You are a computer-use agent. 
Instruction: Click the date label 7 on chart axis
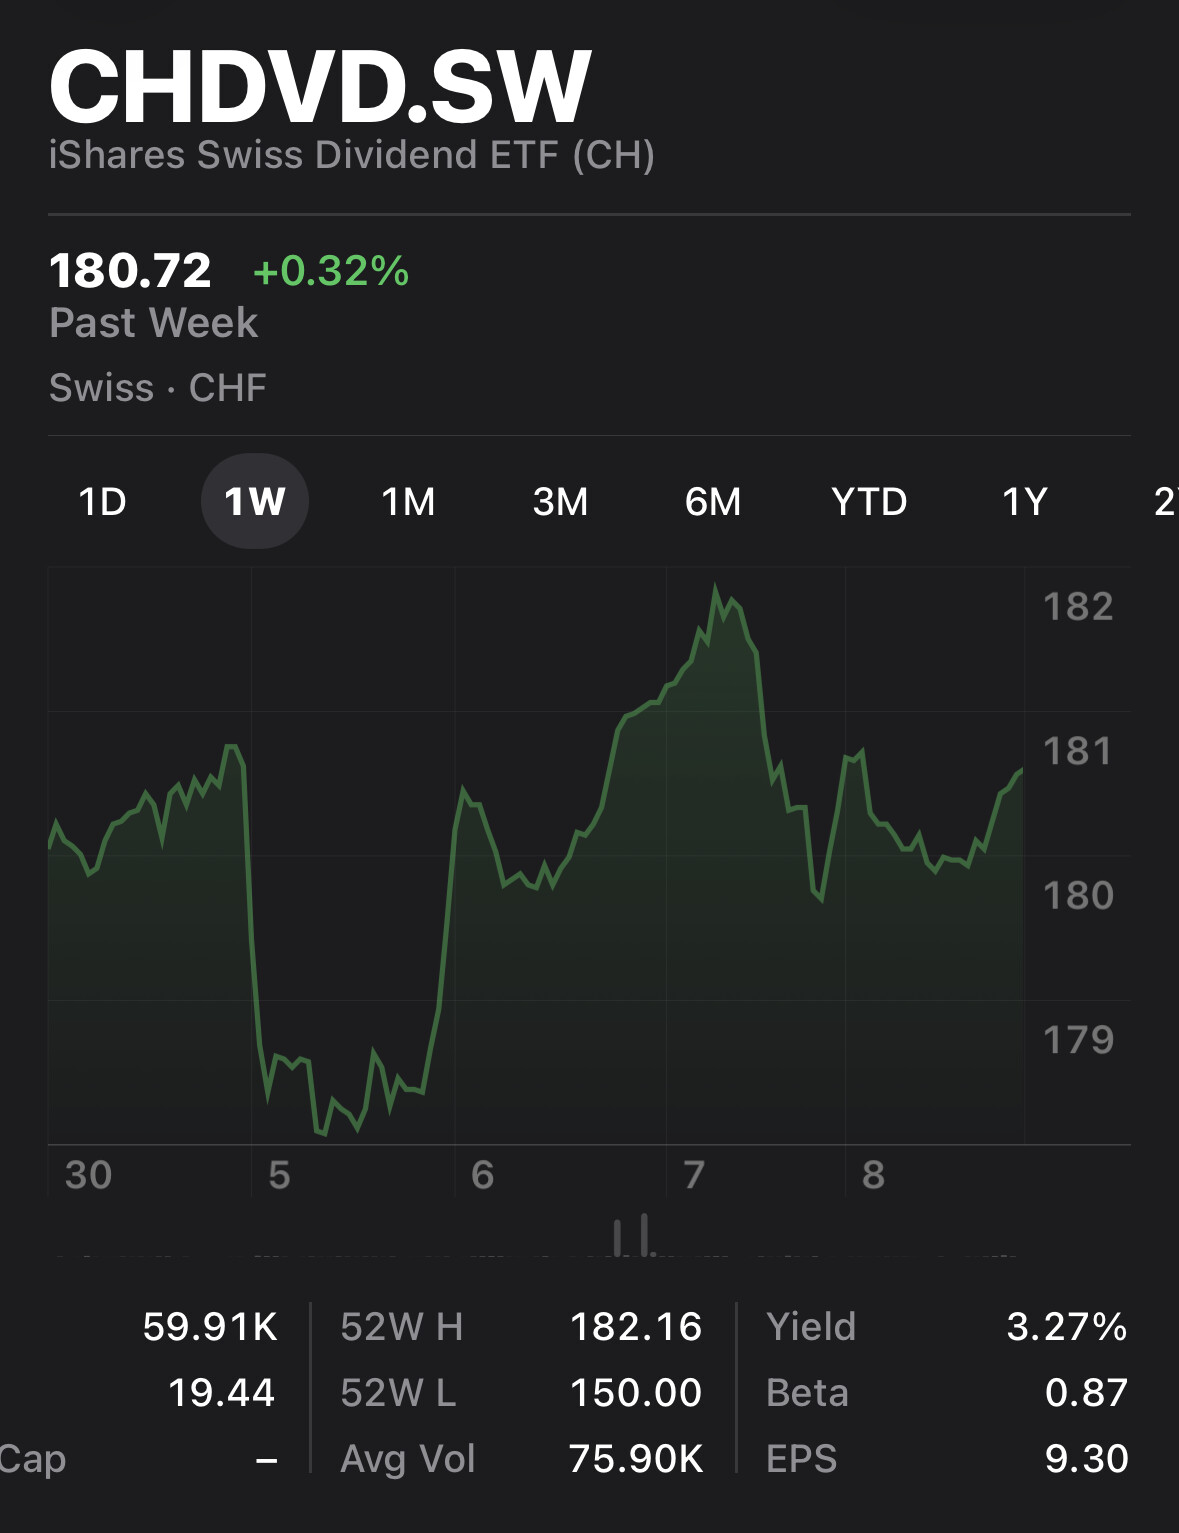click(694, 1175)
